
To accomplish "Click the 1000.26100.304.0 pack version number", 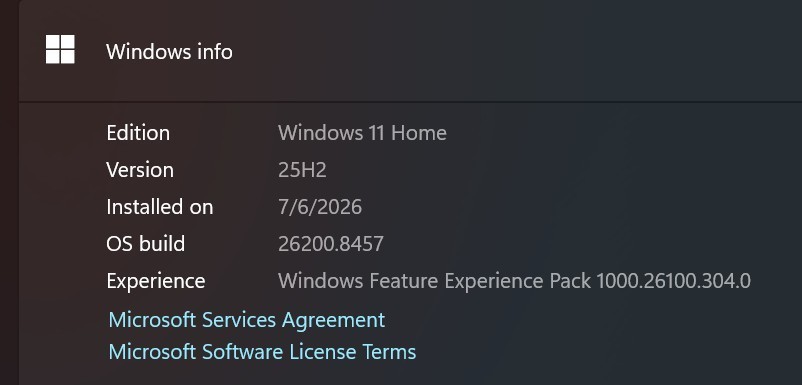I will point(674,281).
